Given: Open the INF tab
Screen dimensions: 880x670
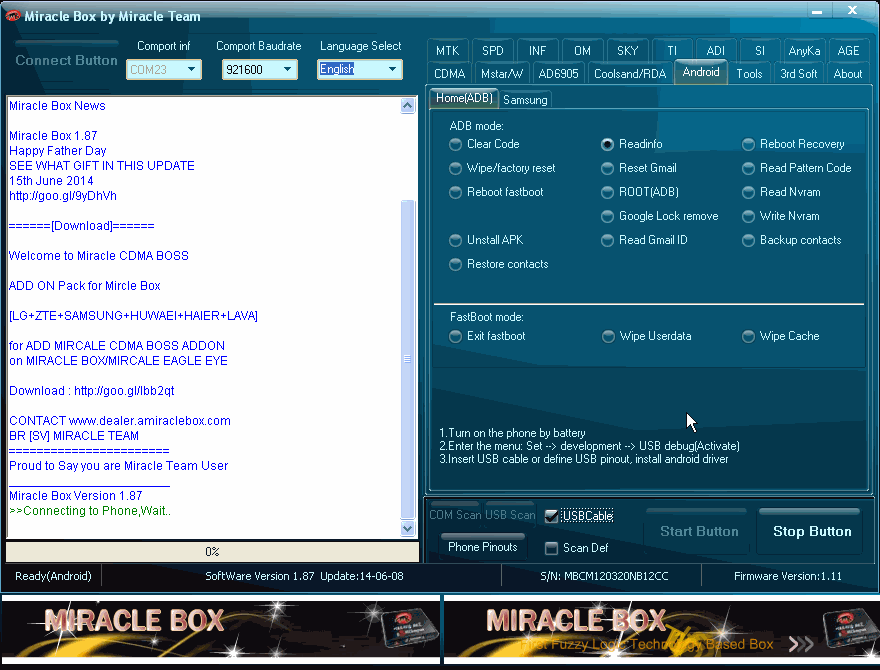Looking at the screenshot, I should point(537,51).
